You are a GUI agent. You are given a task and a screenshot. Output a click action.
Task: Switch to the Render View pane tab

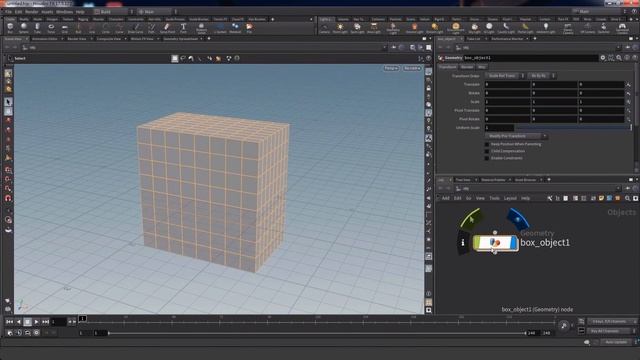[x=76, y=39]
